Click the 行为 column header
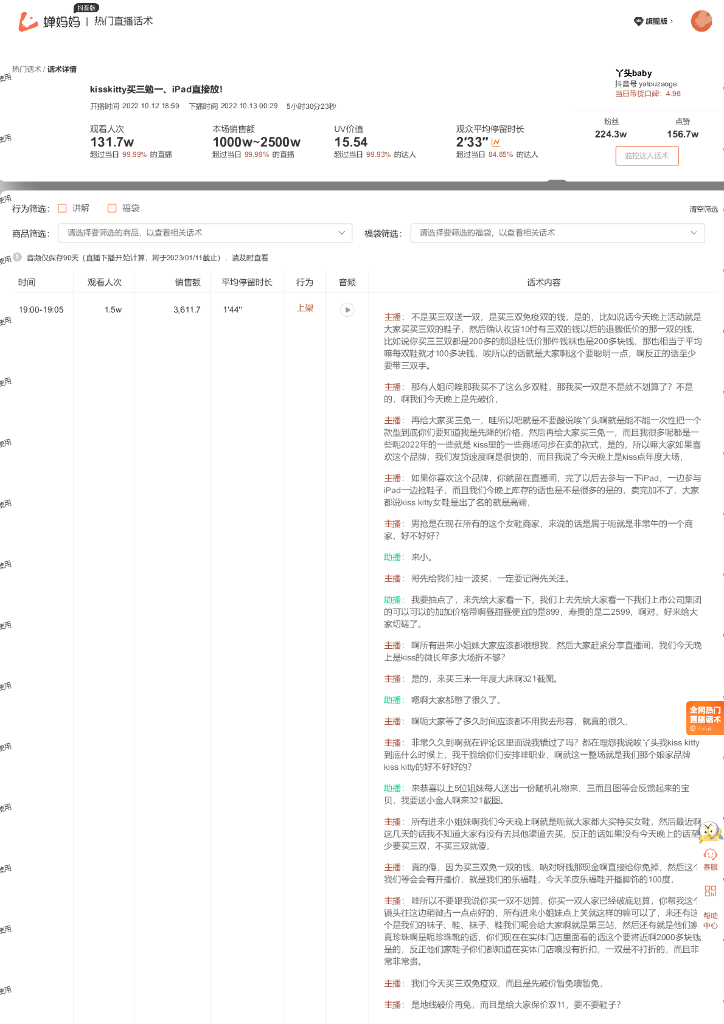 [305, 282]
